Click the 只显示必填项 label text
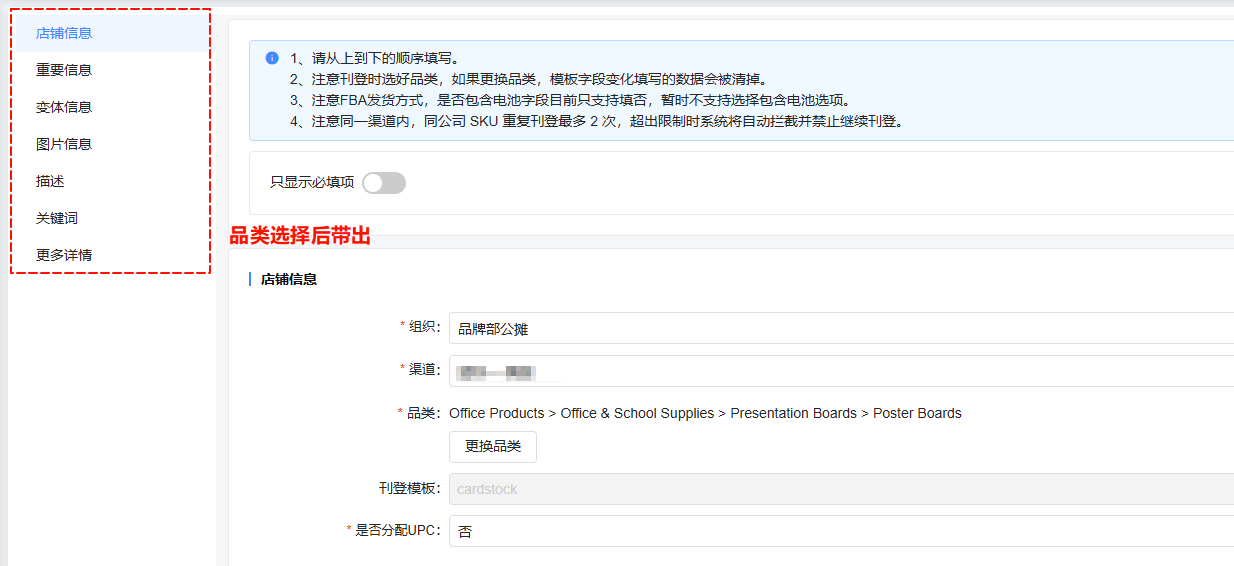Image resolution: width=1234 pixels, height=566 pixels. point(312,183)
